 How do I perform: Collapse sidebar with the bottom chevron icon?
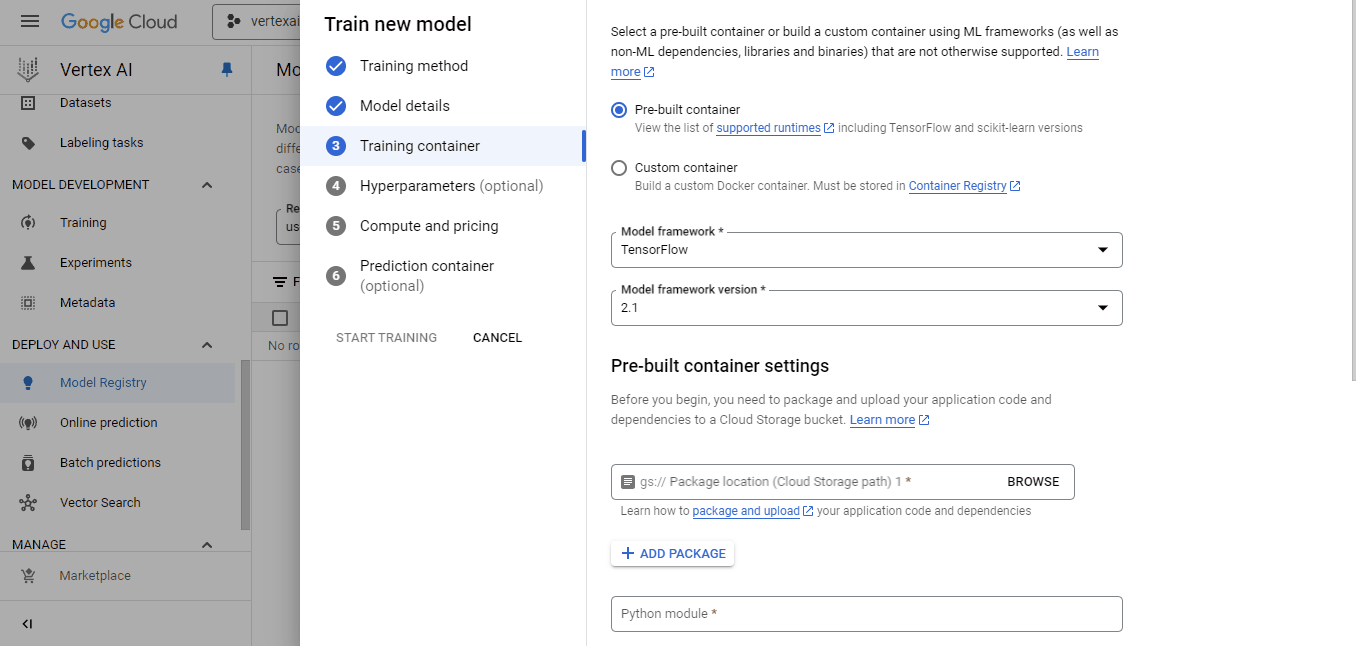(x=27, y=624)
